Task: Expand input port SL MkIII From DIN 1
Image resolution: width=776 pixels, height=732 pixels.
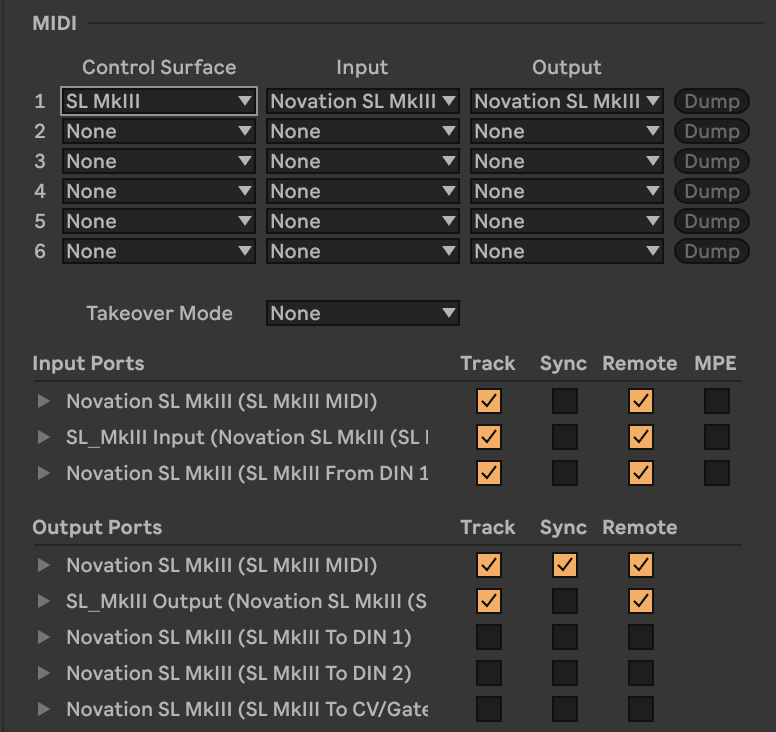Action: click(x=44, y=473)
